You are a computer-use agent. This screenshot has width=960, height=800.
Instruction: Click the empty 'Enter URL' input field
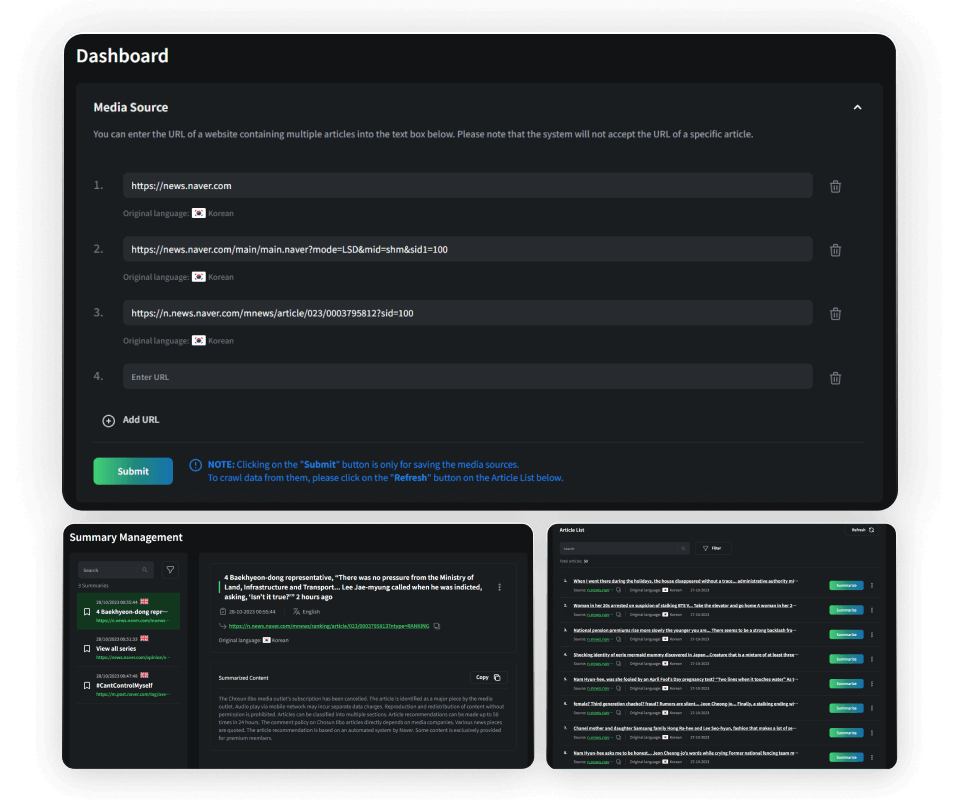(x=467, y=377)
